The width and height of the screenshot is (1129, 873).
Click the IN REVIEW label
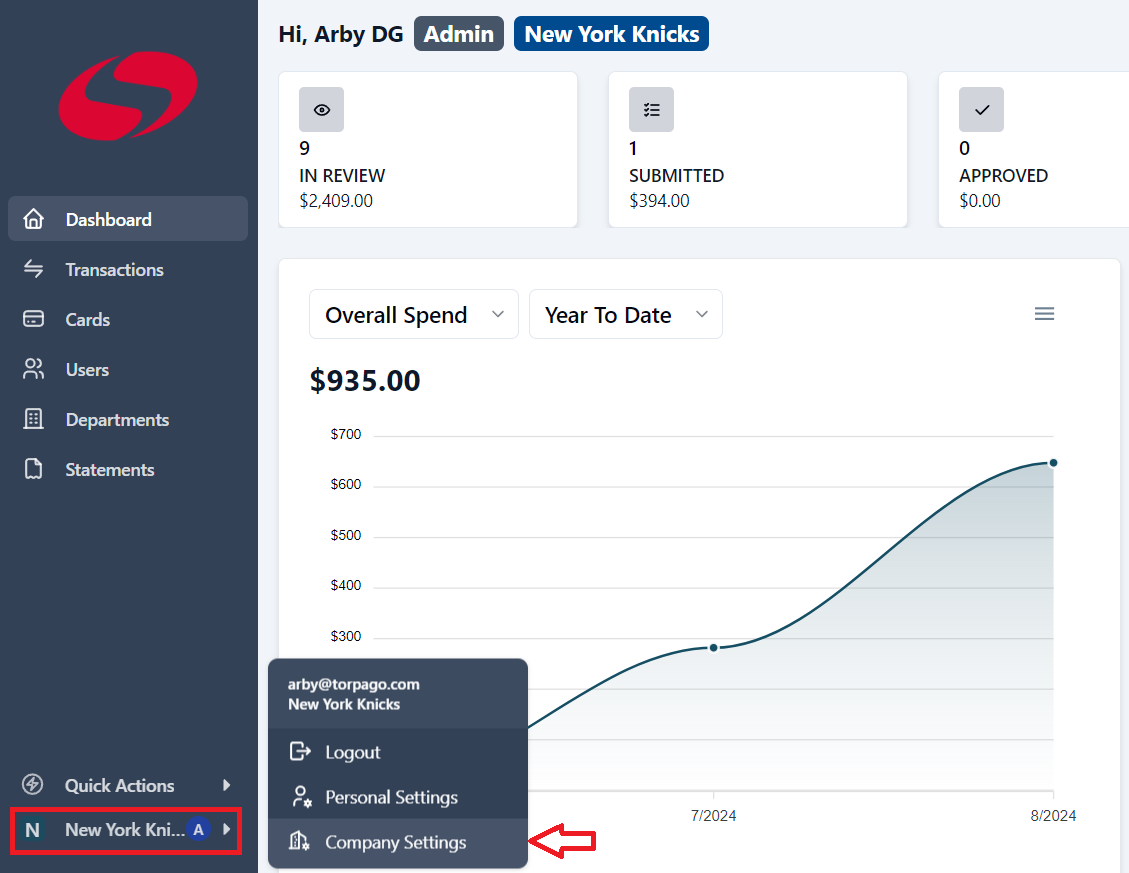(342, 176)
